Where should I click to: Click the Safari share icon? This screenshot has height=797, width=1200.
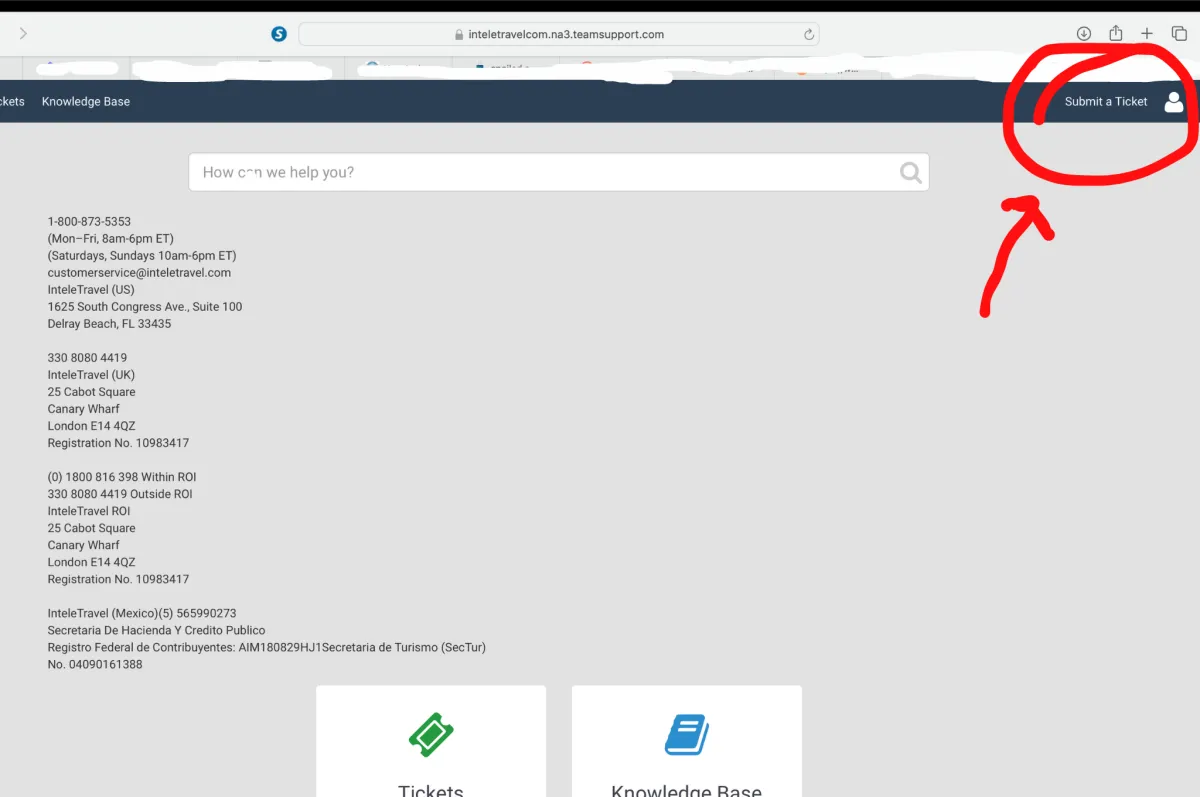(x=1115, y=33)
